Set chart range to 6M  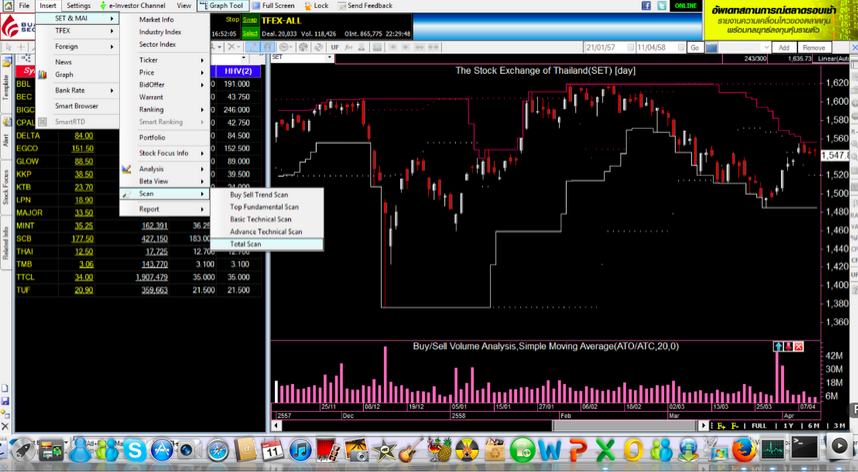pos(814,426)
